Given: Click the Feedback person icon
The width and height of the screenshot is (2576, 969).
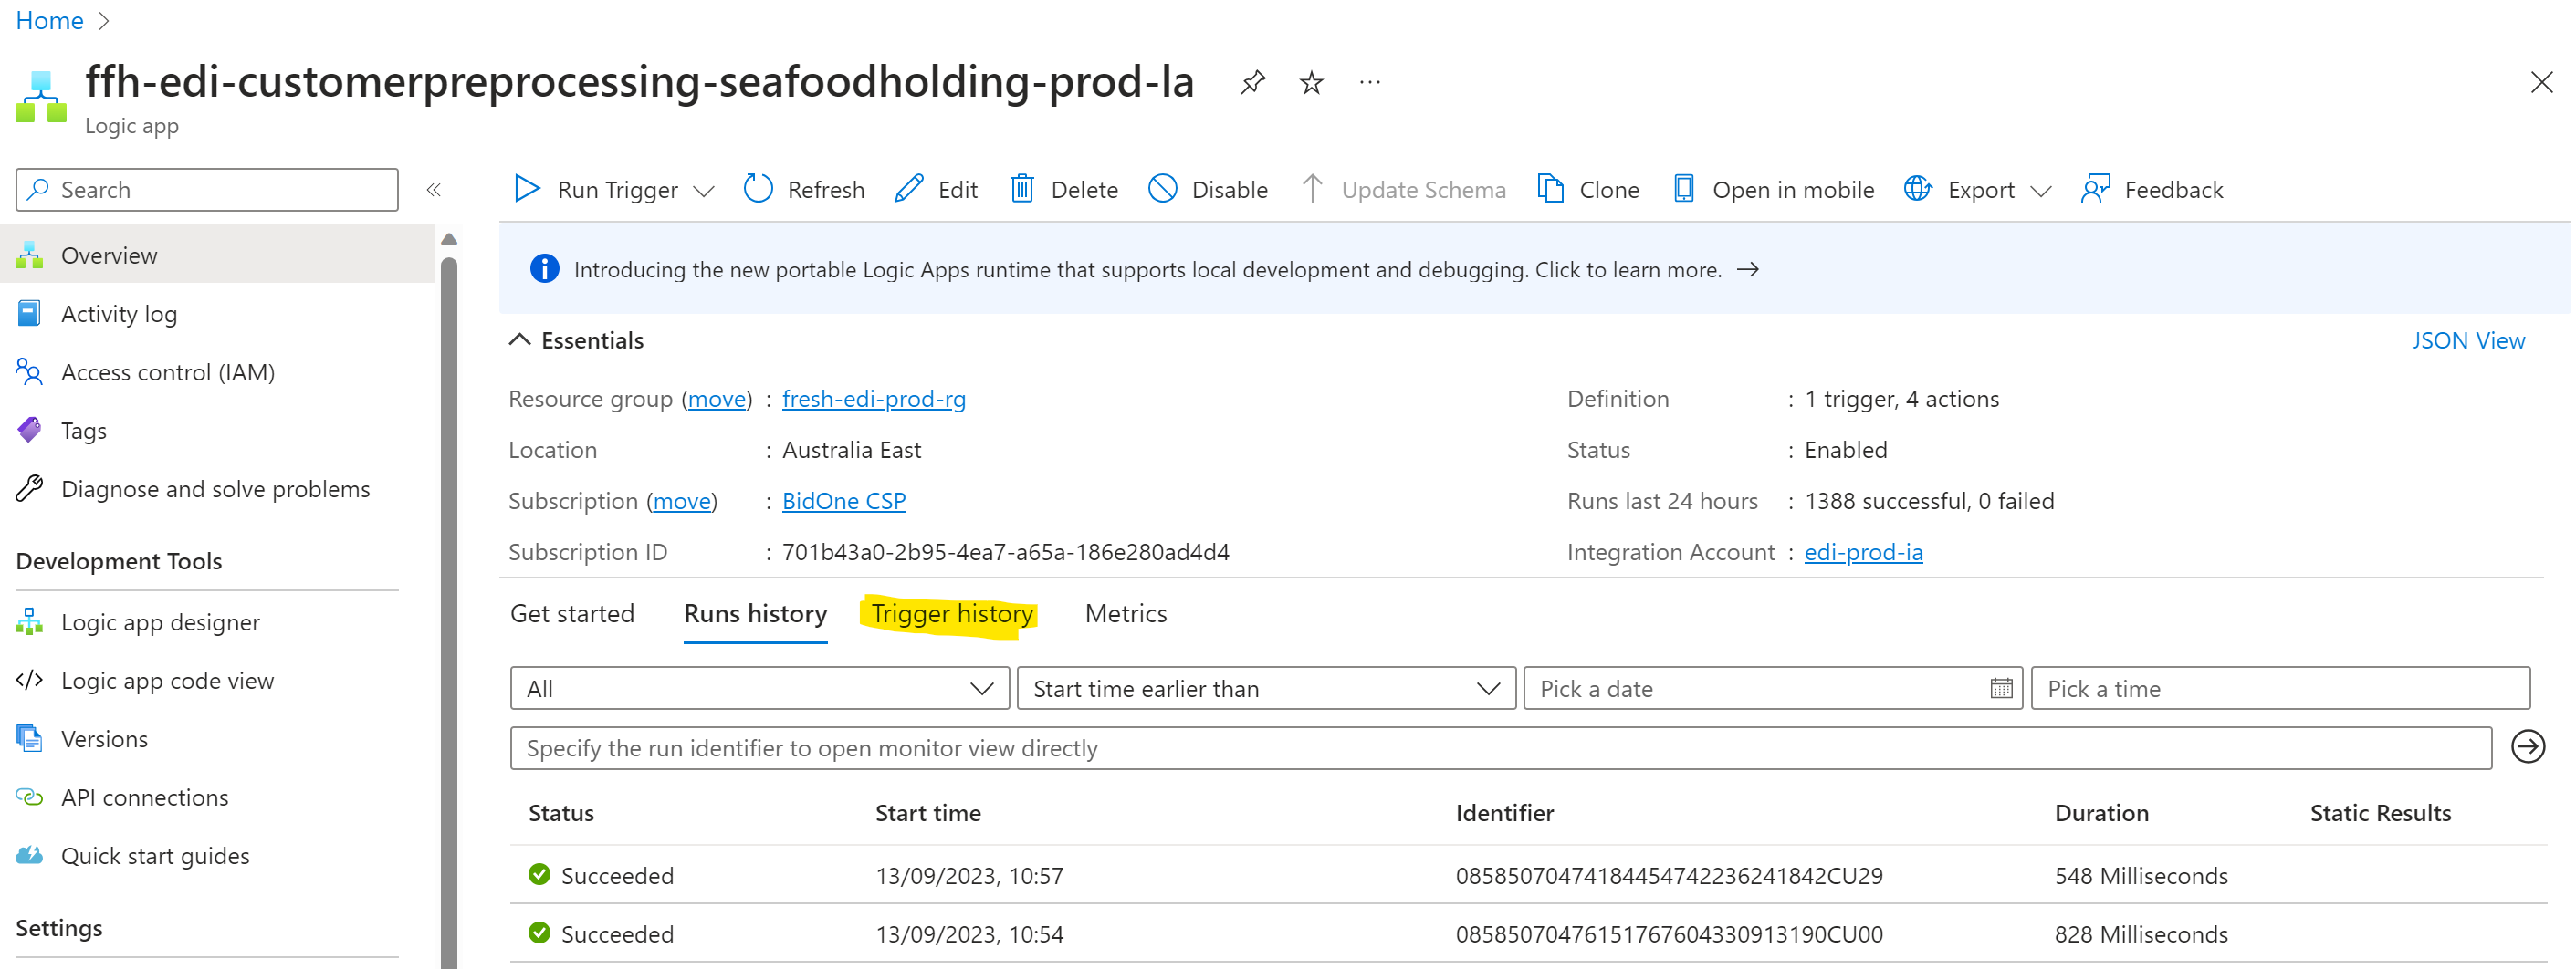Looking at the screenshot, I should [x=2095, y=189].
